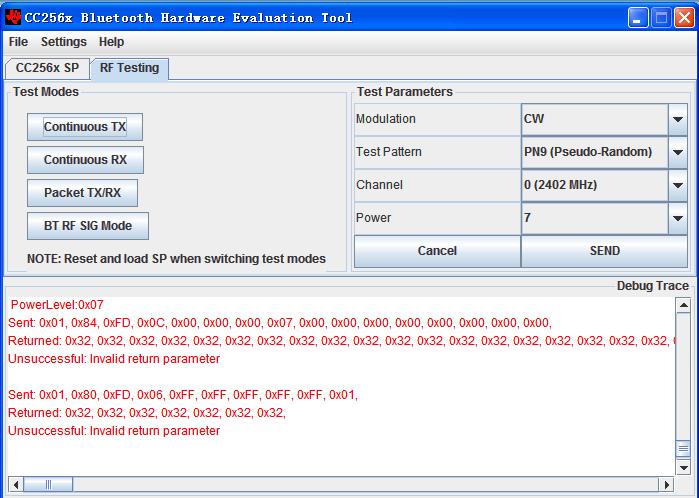Open the File menu
Viewport: 699px width, 498px height.
tap(18, 42)
